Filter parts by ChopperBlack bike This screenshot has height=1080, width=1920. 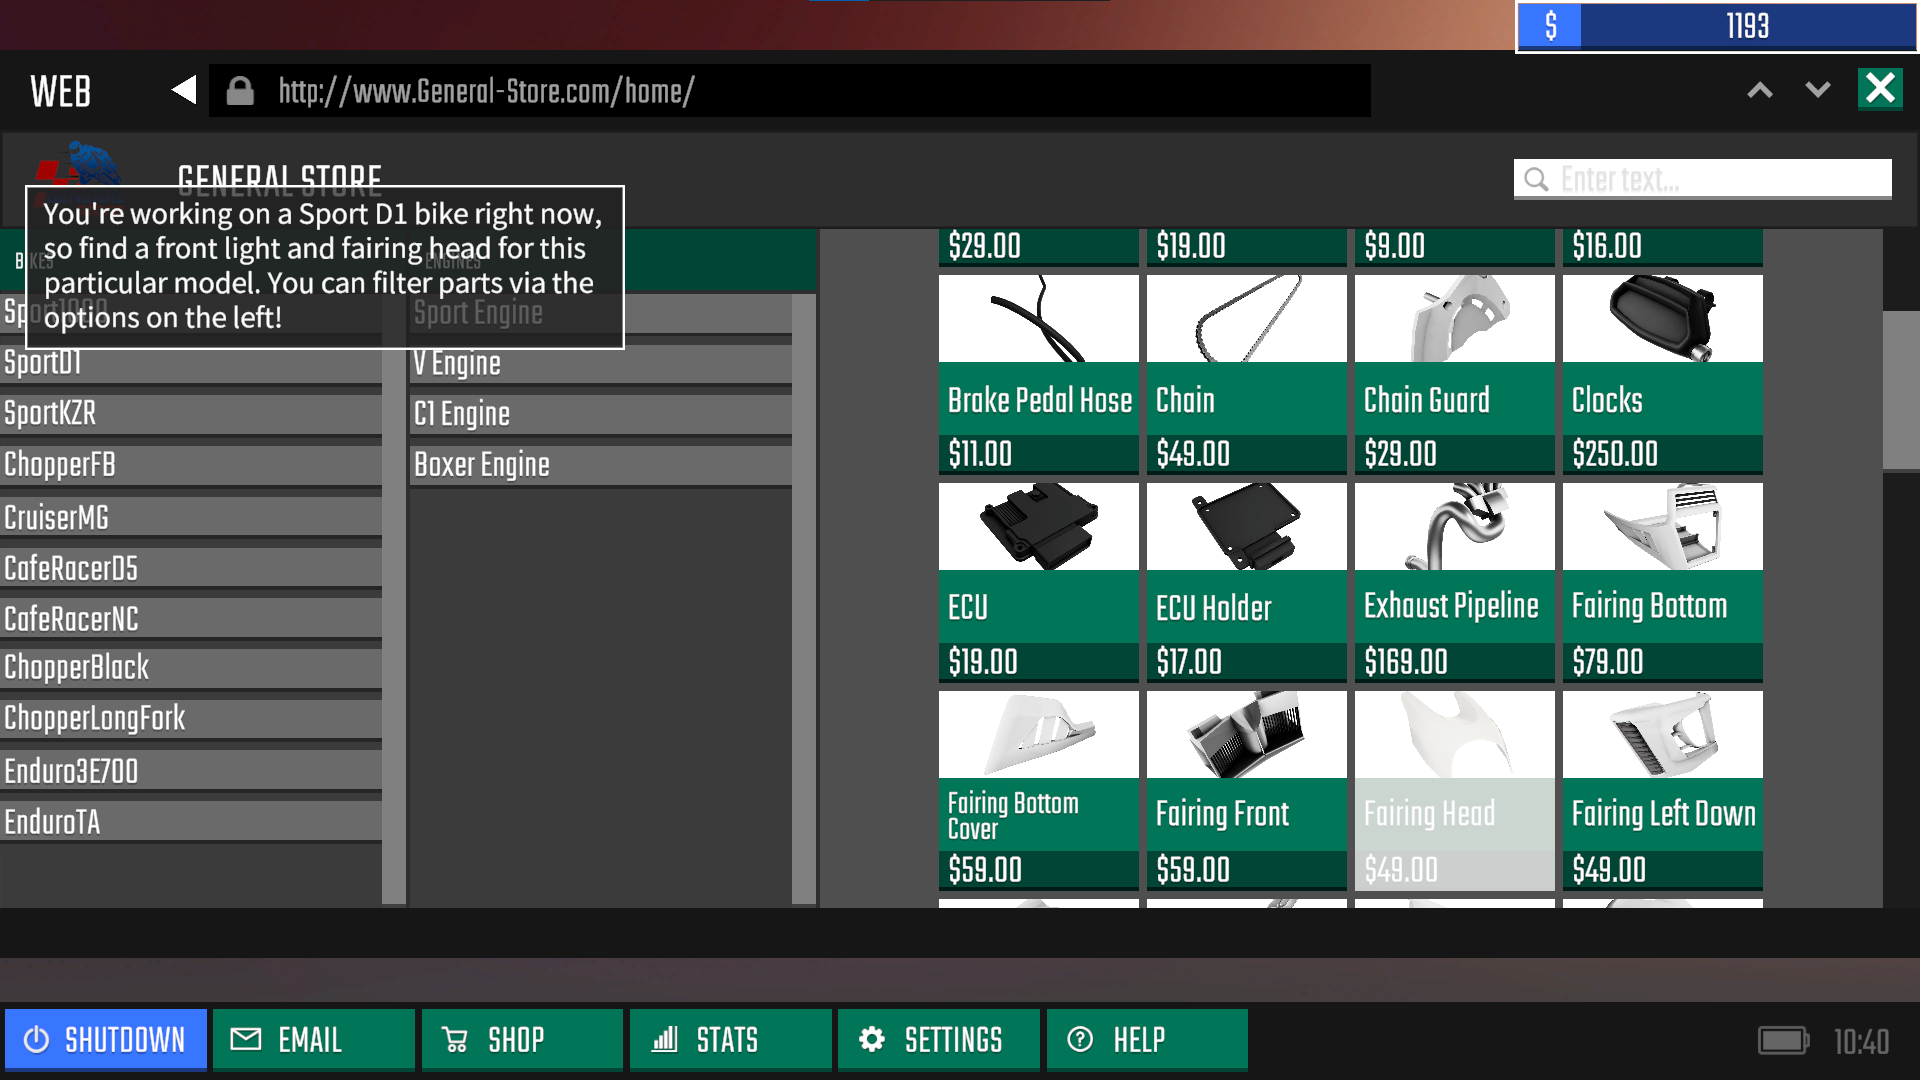pos(190,667)
